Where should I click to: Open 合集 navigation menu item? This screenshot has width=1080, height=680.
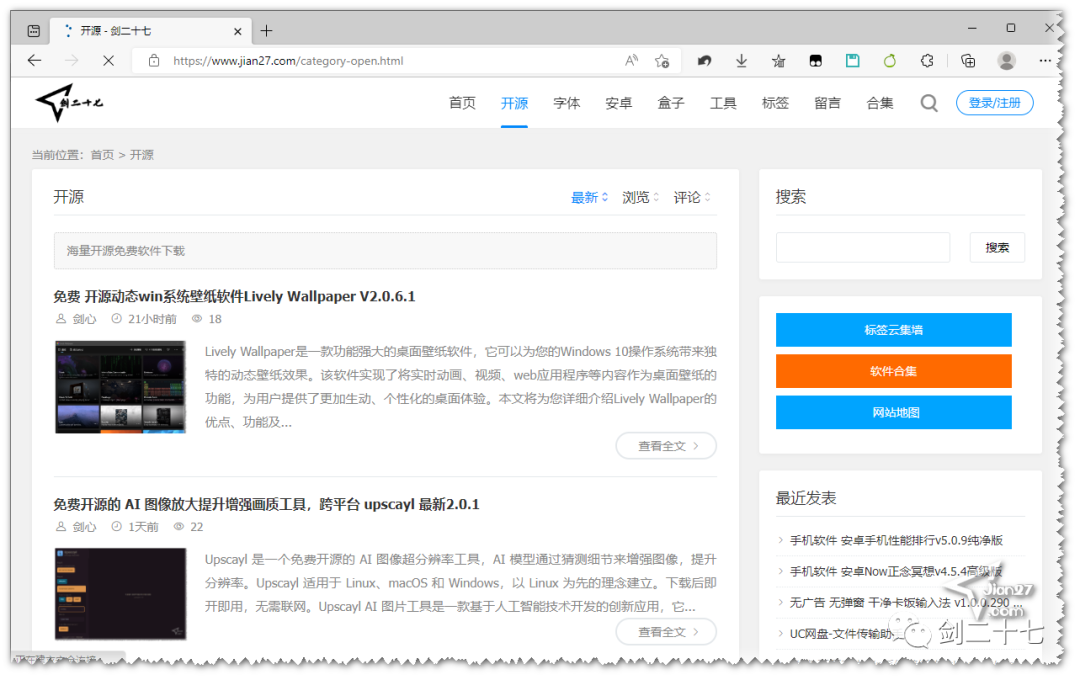click(880, 103)
